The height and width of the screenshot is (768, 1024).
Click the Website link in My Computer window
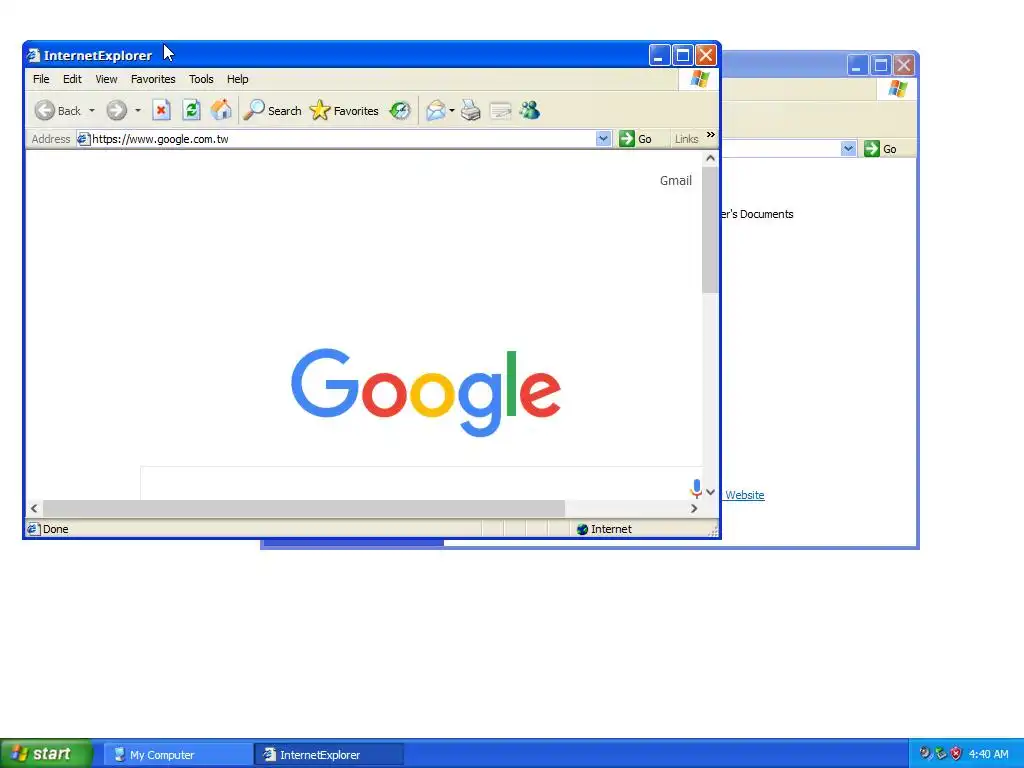(x=744, y=495)
